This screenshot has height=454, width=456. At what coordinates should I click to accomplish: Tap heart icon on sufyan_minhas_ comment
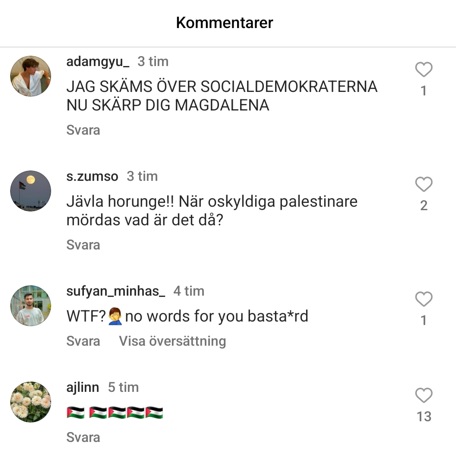[x=424, y=299]
